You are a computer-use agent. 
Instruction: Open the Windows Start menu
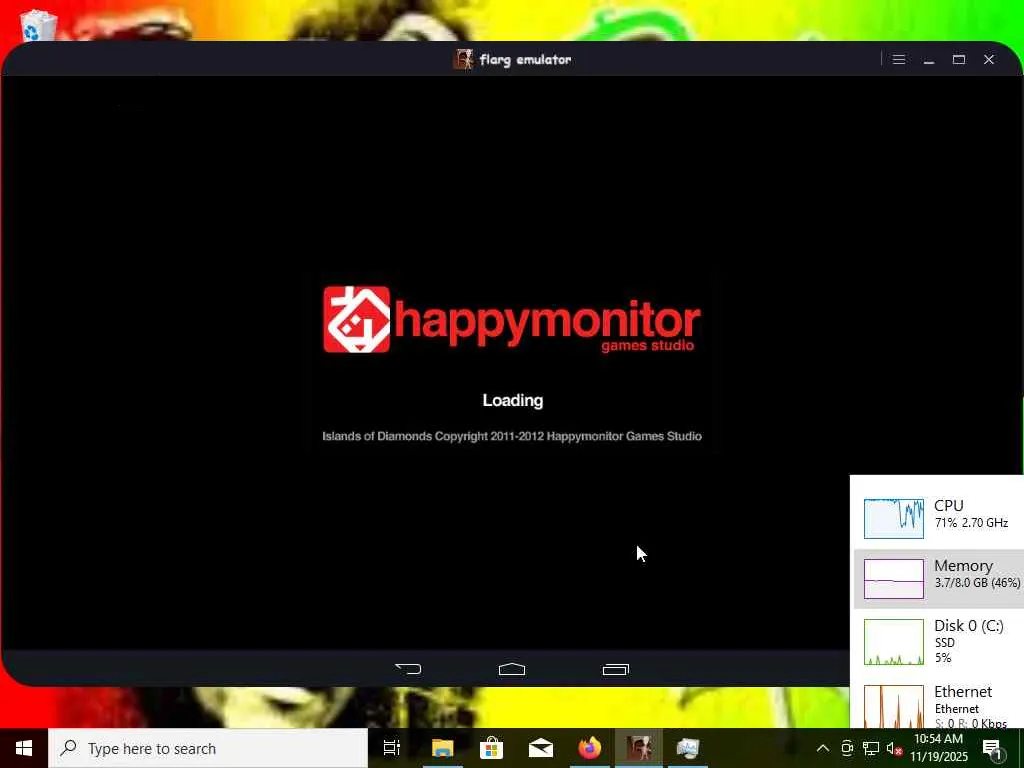pos(24,748)
